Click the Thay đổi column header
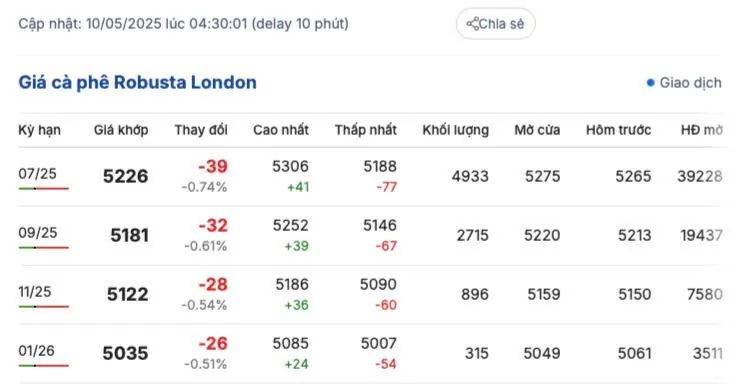This screenshot has width=739, height=391. point(201,130)
